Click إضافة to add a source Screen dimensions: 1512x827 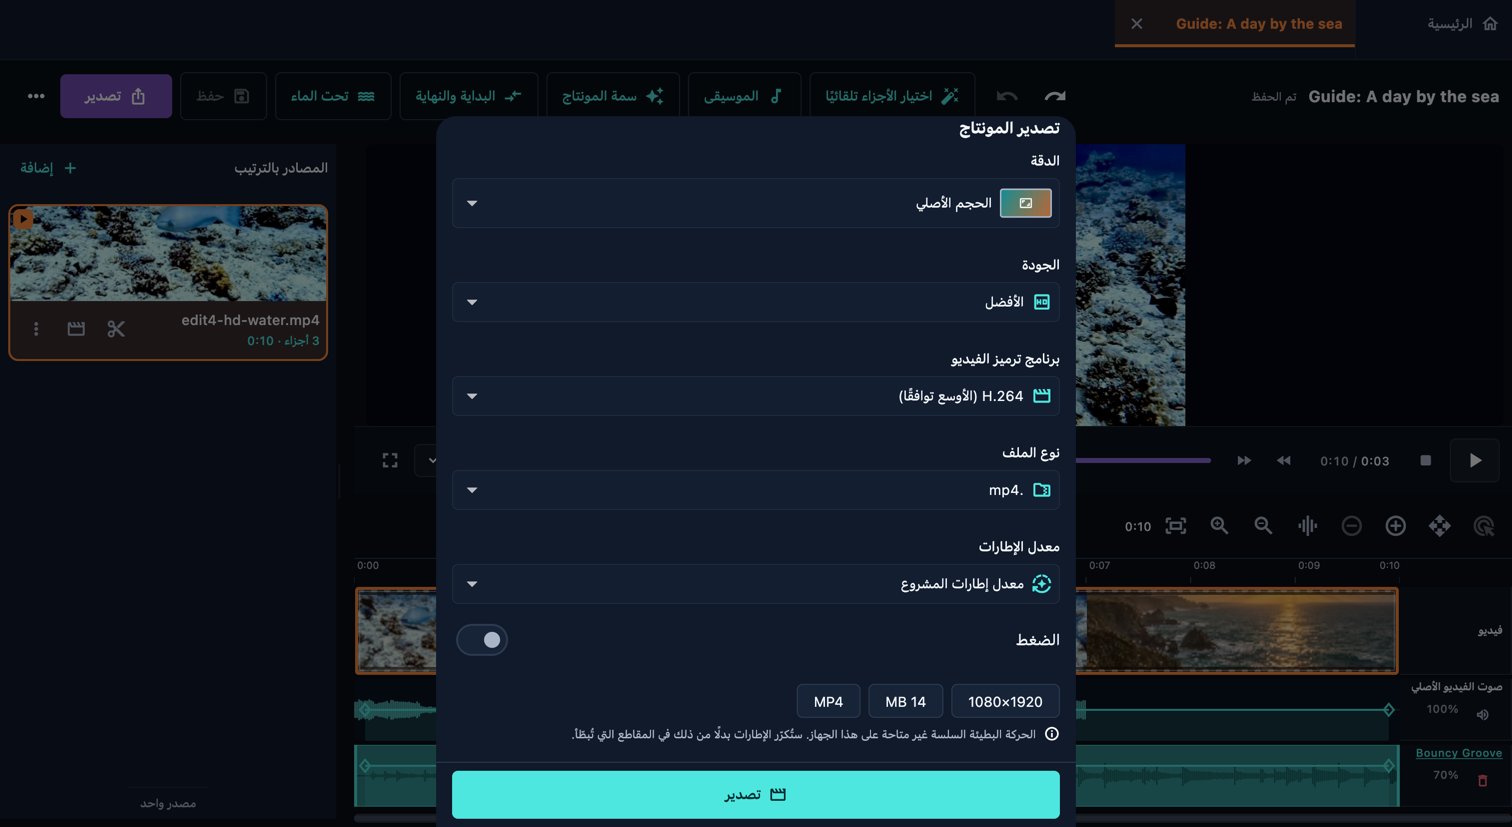[x=48, y=168]
